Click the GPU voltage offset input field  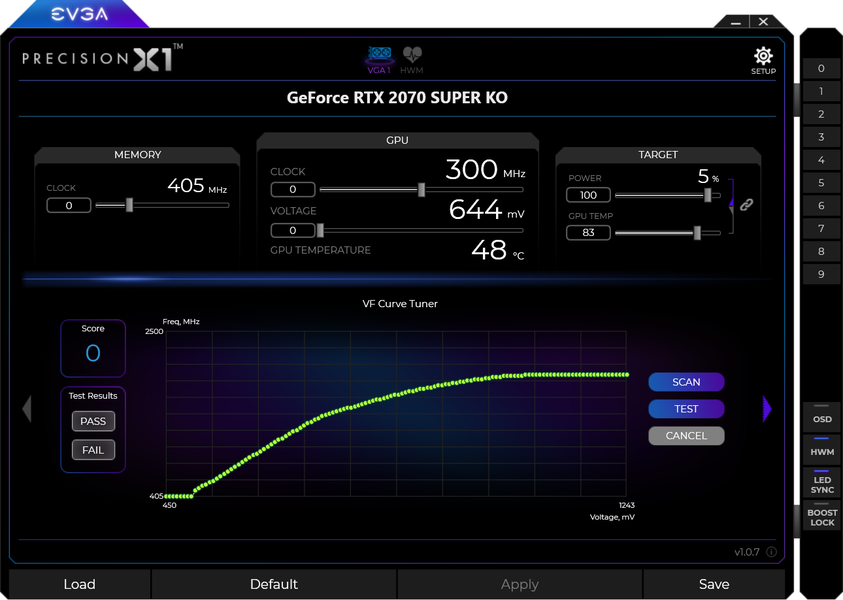292,230
